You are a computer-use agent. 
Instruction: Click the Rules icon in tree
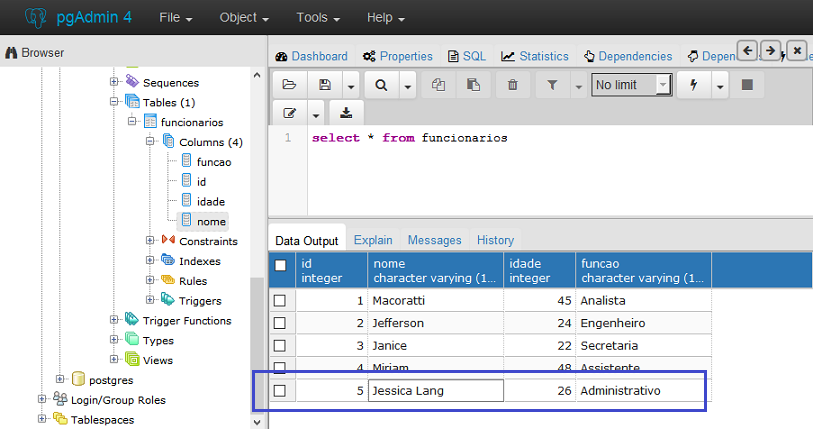[168, 280]
